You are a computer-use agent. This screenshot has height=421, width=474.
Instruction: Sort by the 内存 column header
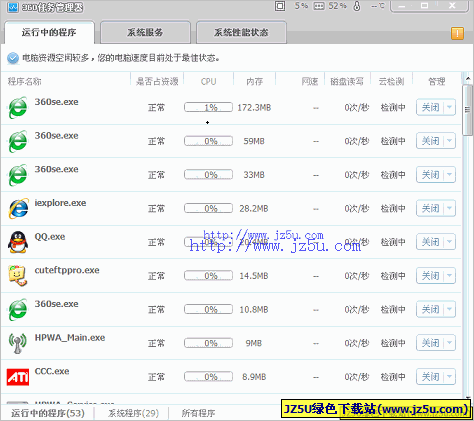255,81
